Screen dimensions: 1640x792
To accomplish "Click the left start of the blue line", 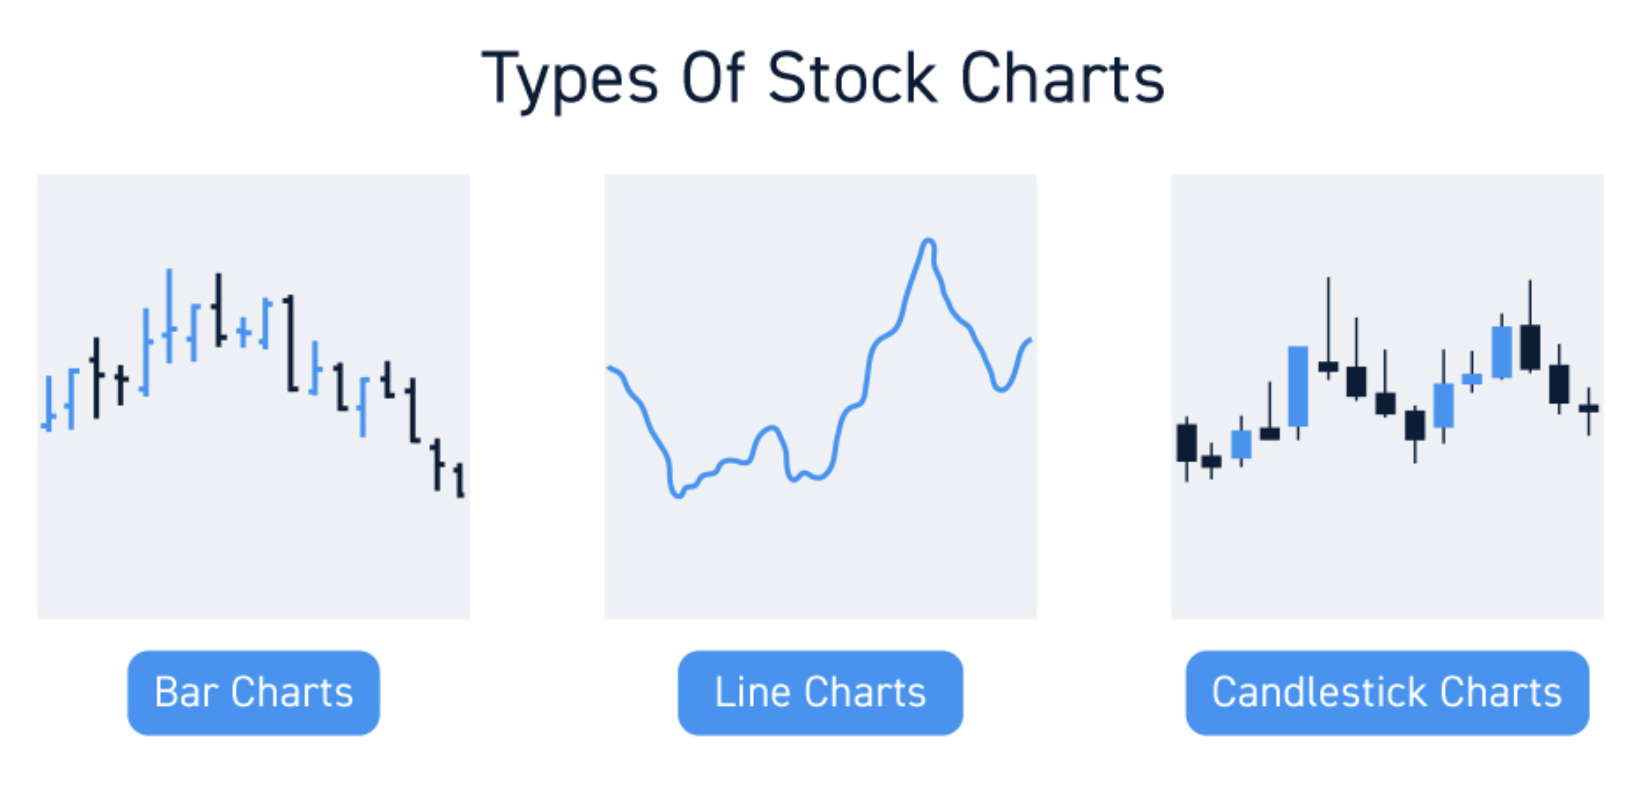I will 610,369.
